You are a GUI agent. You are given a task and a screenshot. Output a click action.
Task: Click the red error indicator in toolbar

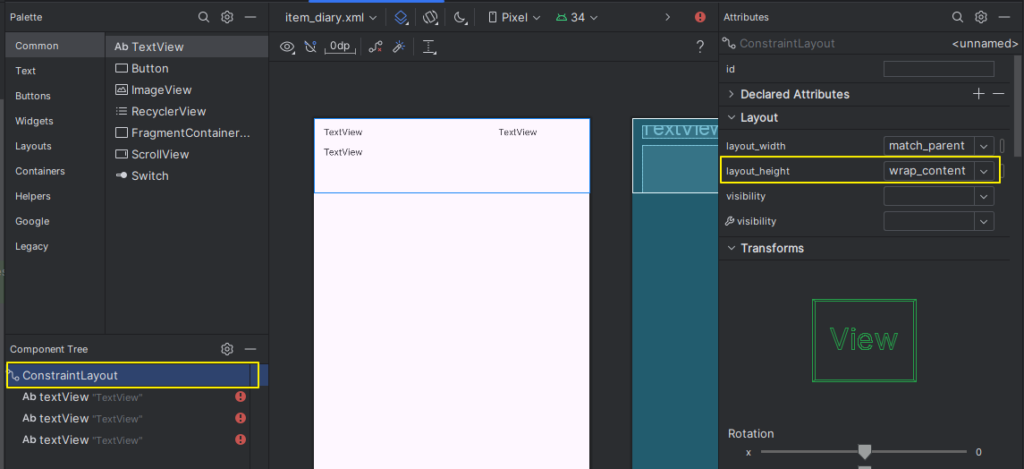[x=700, y=17]
